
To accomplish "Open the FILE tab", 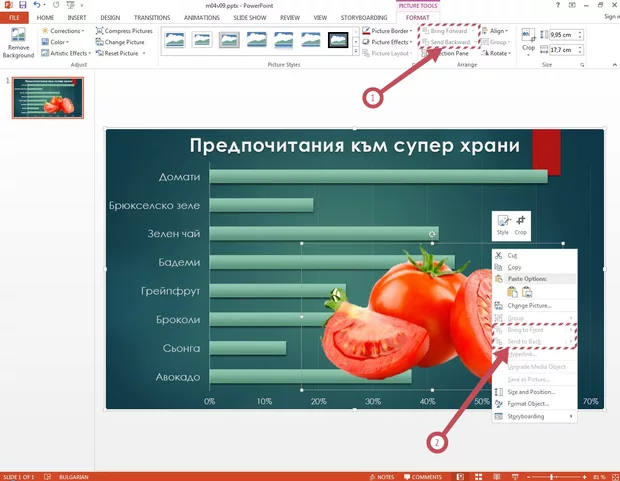I will click(14, 18).
